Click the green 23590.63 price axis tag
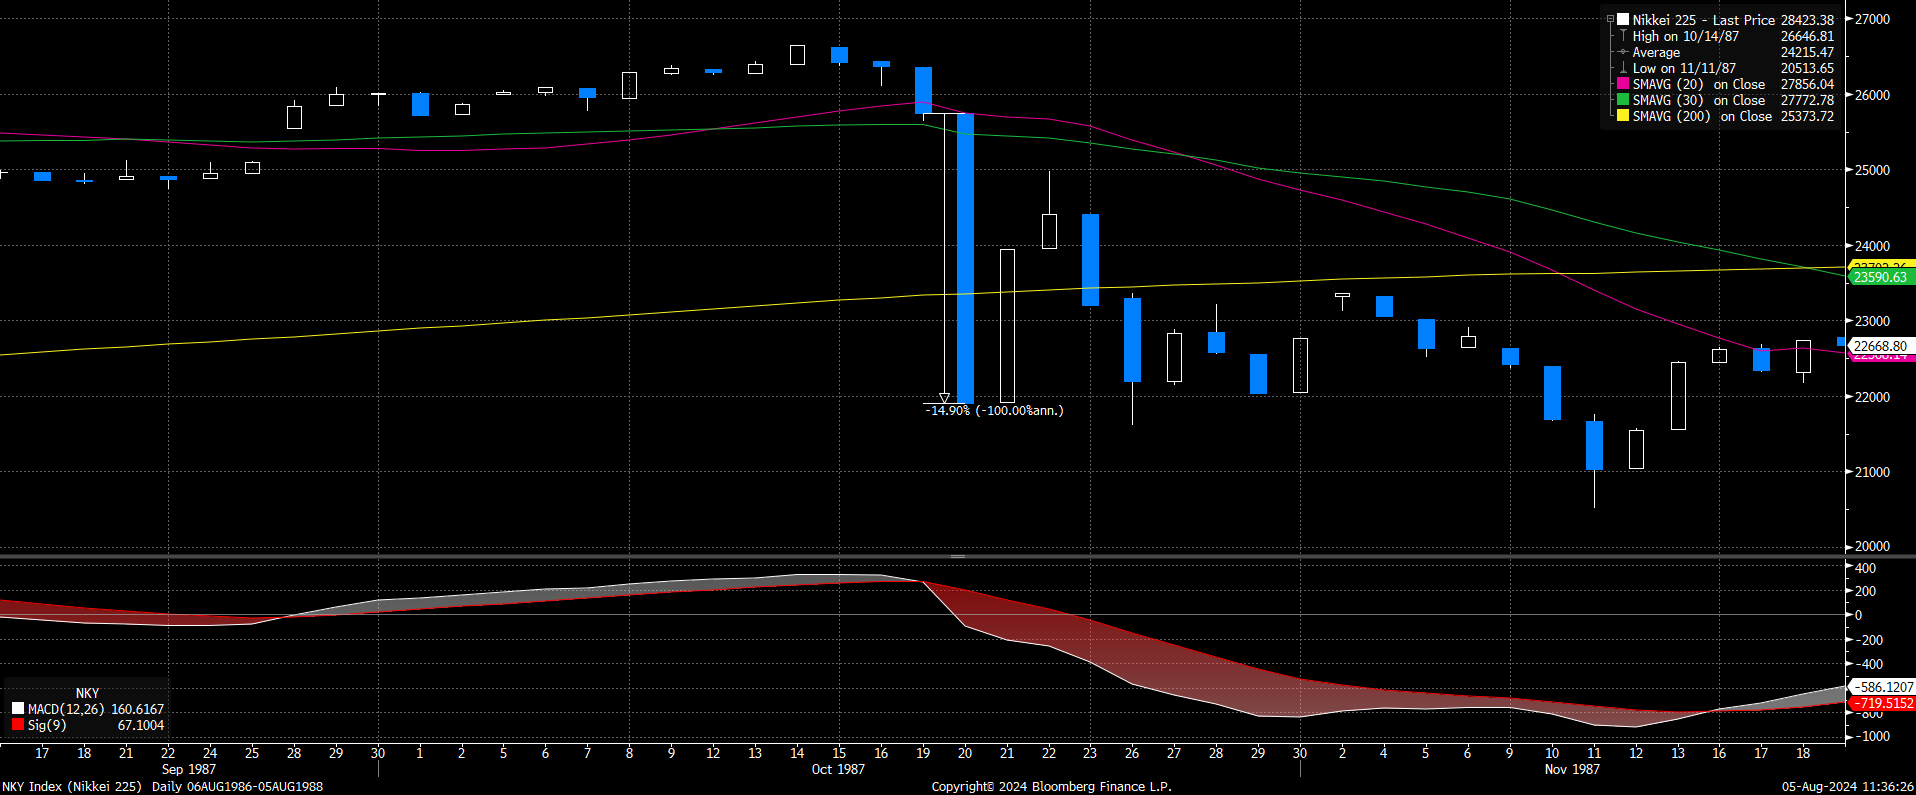 pos(1880,277)
